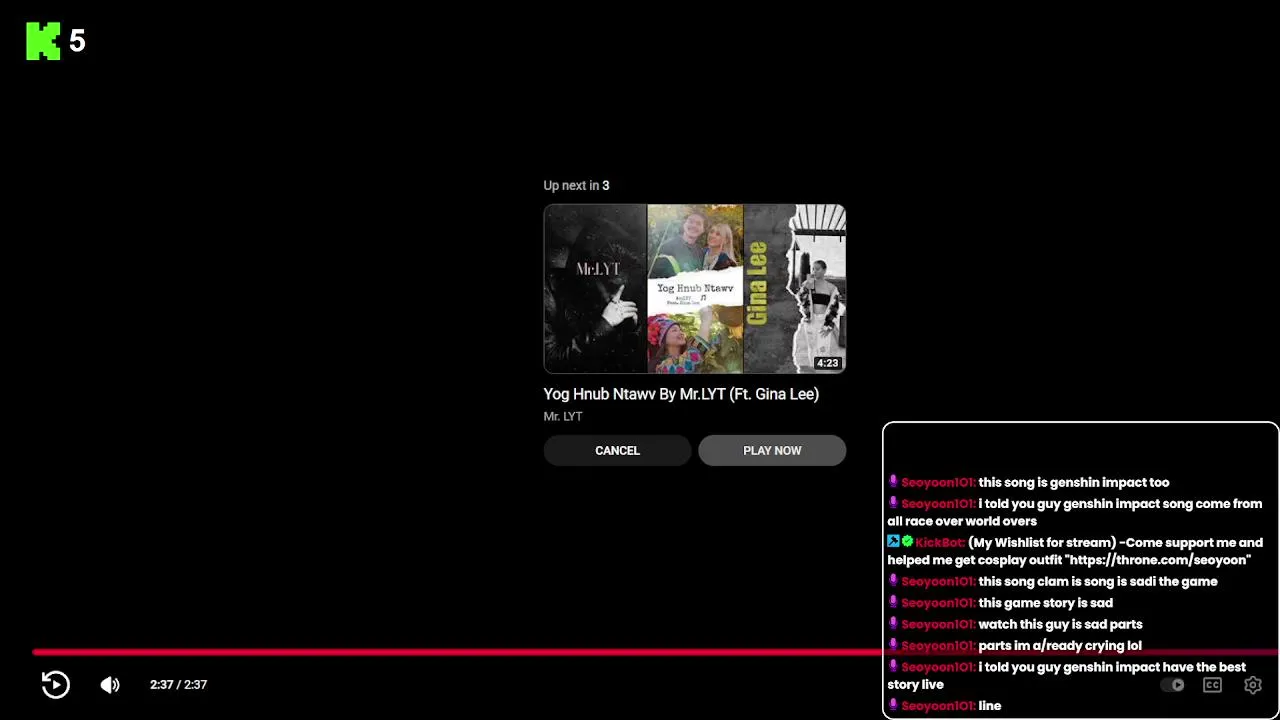Toggle the autoplay switch

click(x=1172, y=685)
